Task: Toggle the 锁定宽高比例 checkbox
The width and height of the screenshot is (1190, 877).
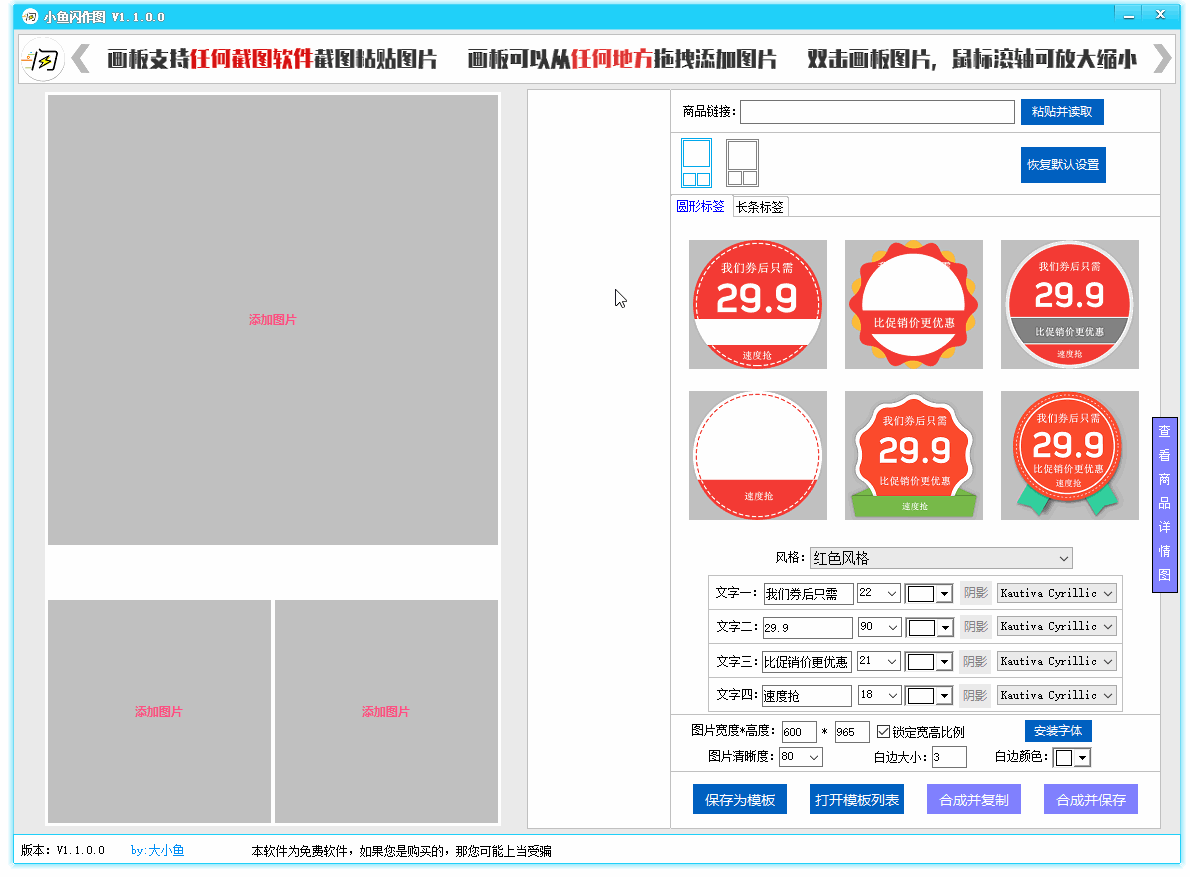Action: point(883,731)
